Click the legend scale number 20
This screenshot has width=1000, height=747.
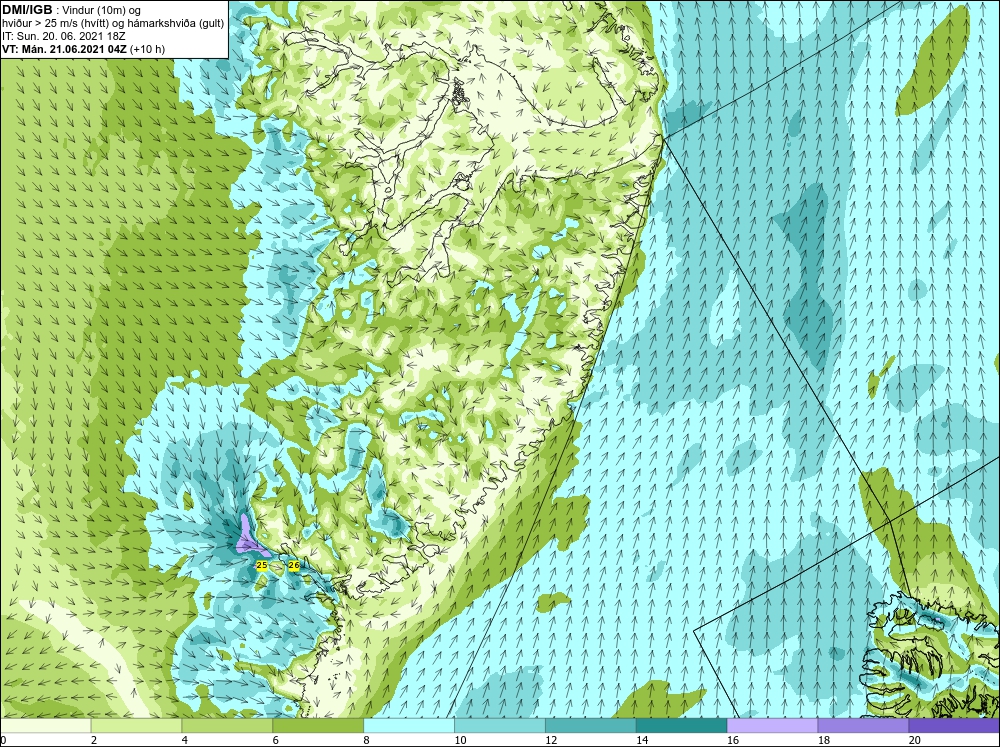point(915,740)
